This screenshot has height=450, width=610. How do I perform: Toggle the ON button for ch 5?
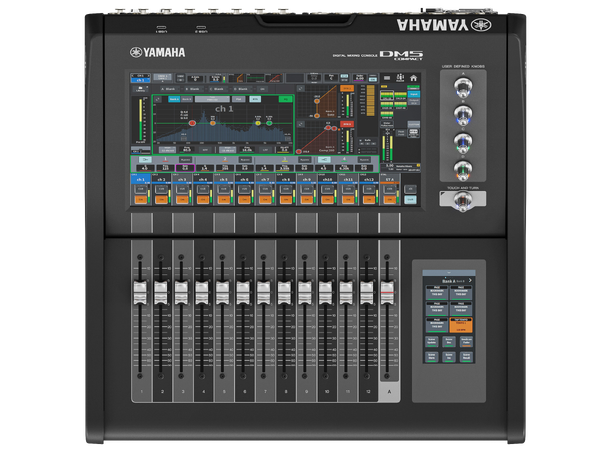coord(223,199)
